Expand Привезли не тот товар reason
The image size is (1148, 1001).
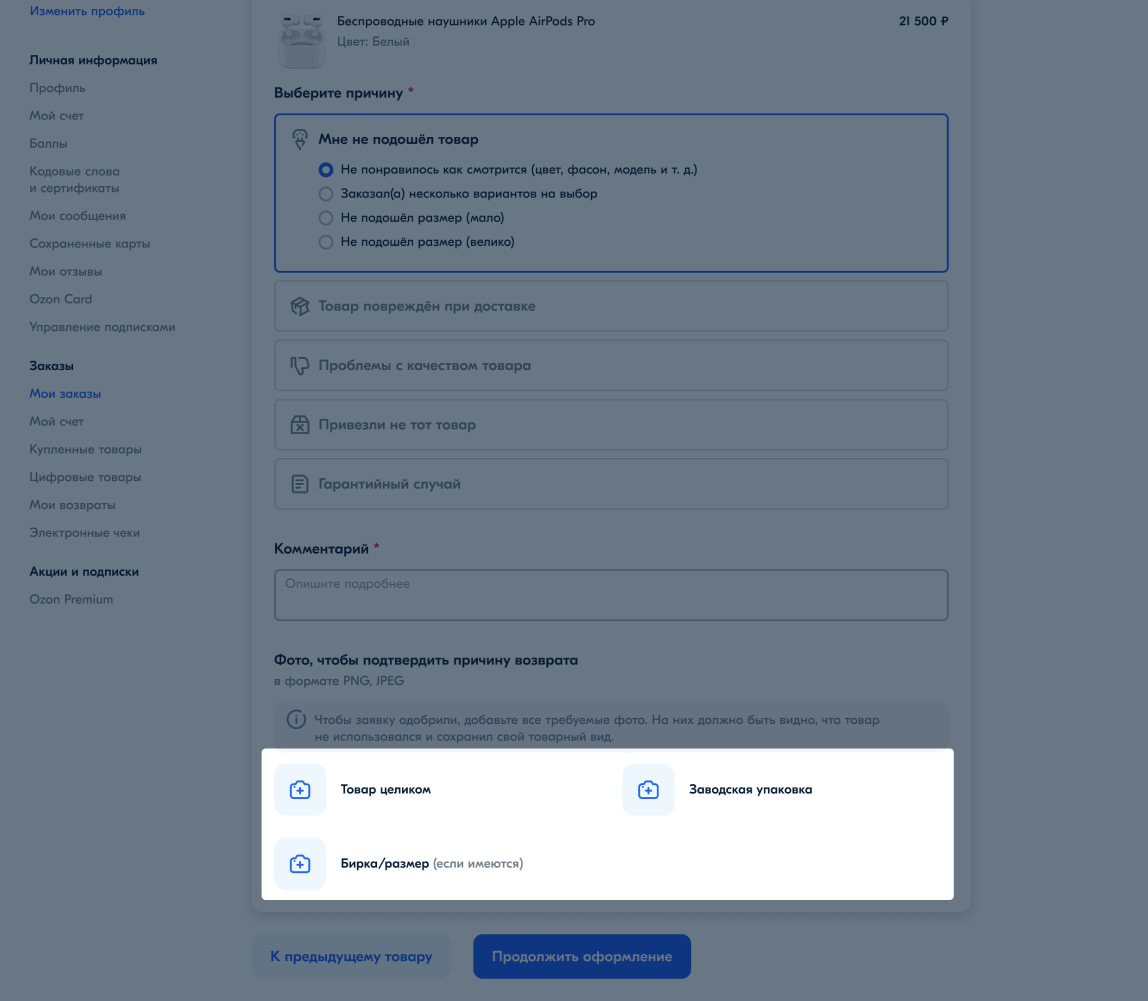[611, 425]
